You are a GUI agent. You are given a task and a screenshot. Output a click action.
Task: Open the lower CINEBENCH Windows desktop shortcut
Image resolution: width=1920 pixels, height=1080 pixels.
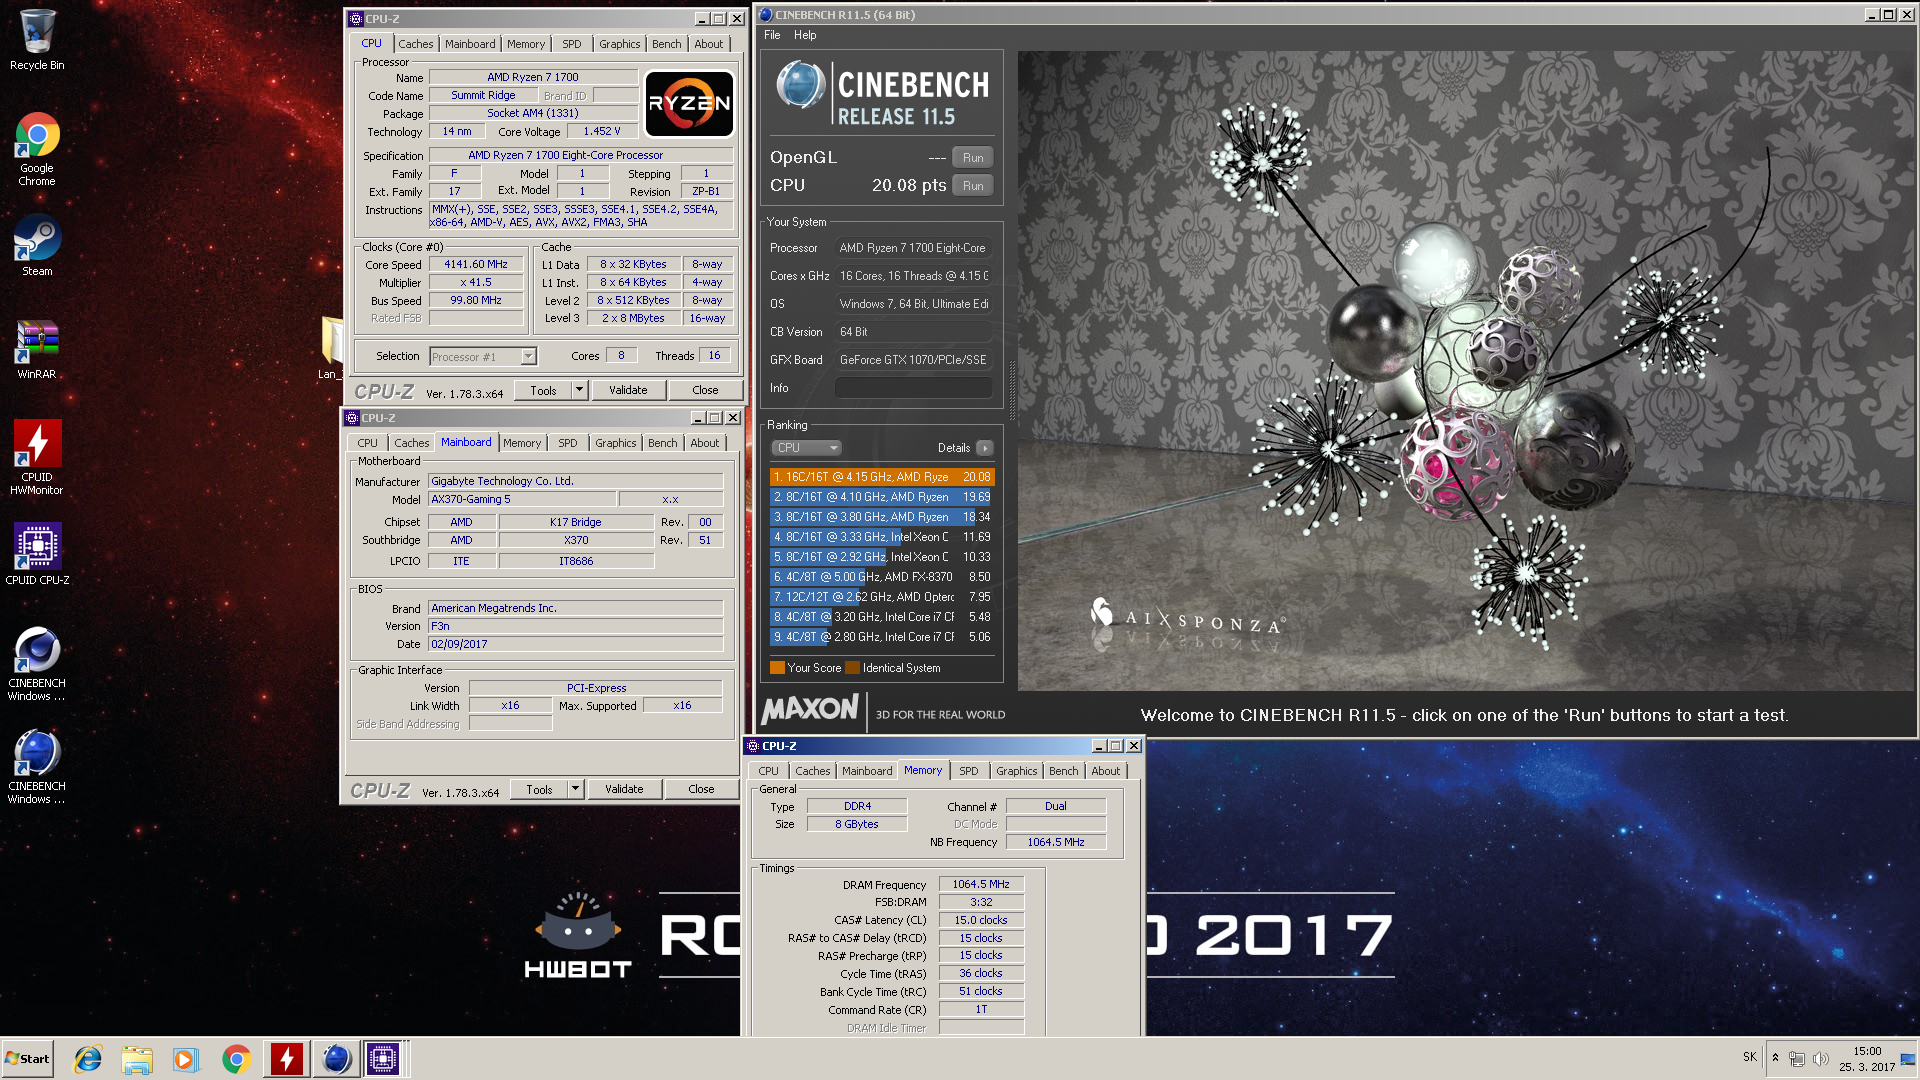pyautogui.click(x=37, y=767)
